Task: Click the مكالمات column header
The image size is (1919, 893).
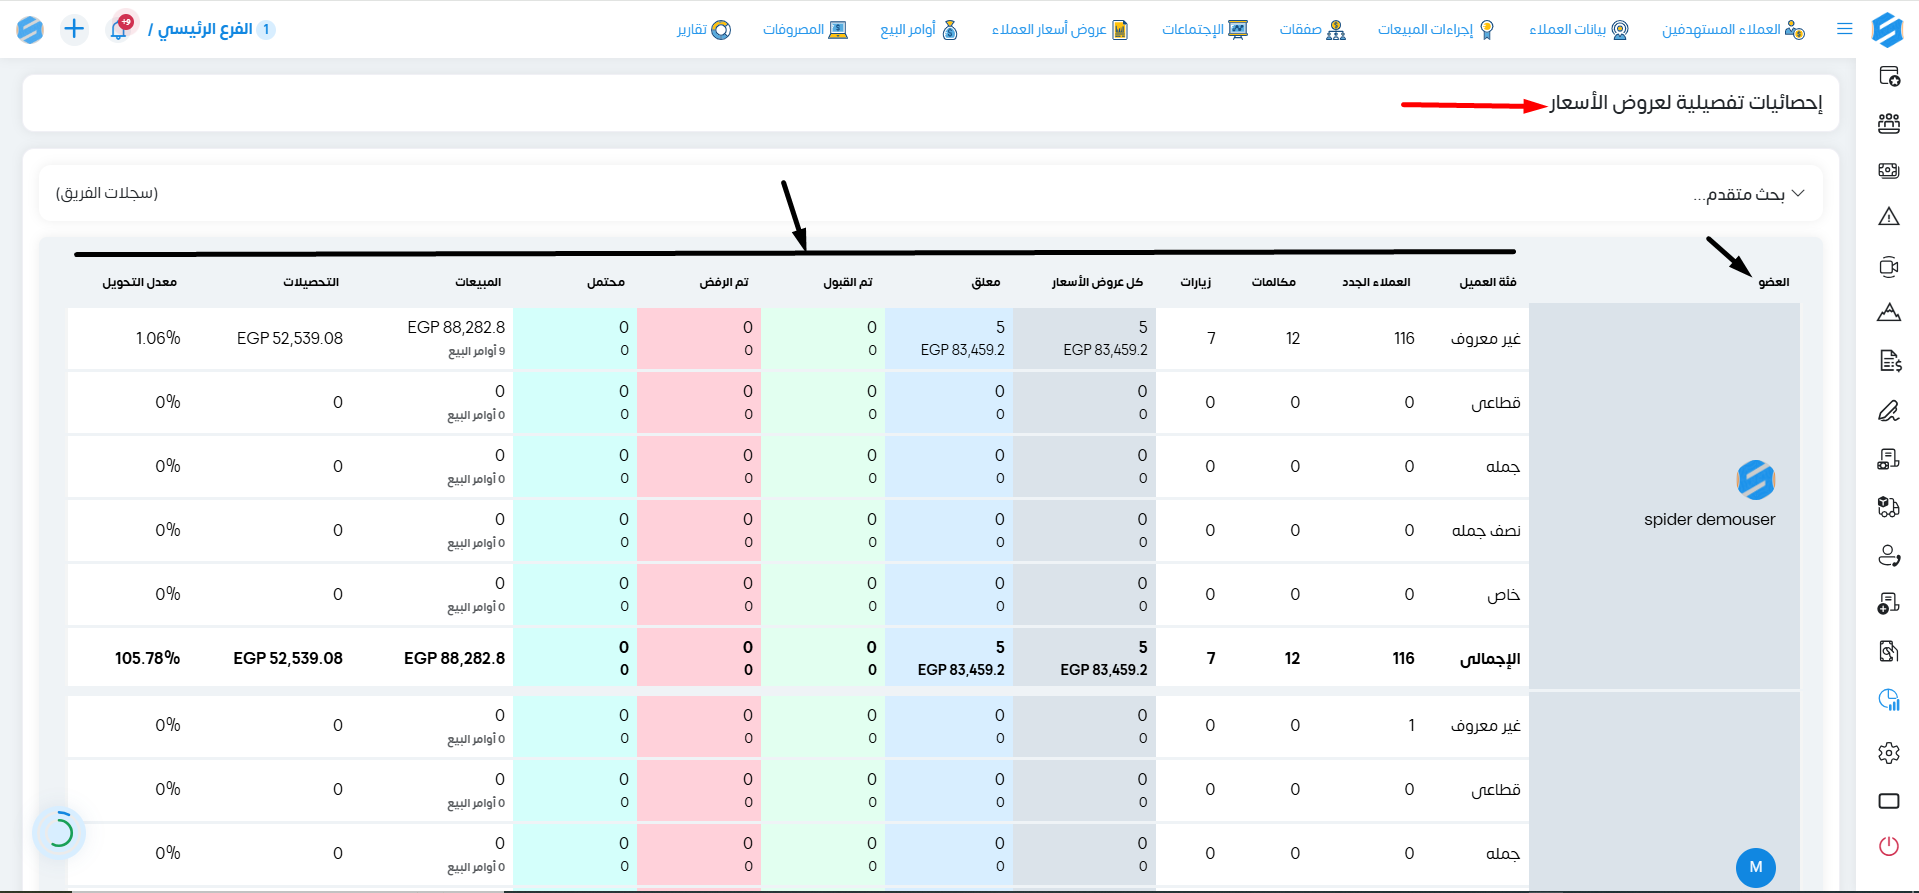Action: tap(1274, 282)
